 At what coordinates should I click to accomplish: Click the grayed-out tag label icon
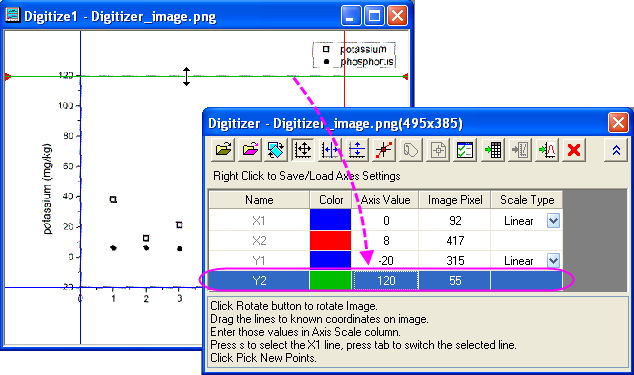tap(411, 150)
